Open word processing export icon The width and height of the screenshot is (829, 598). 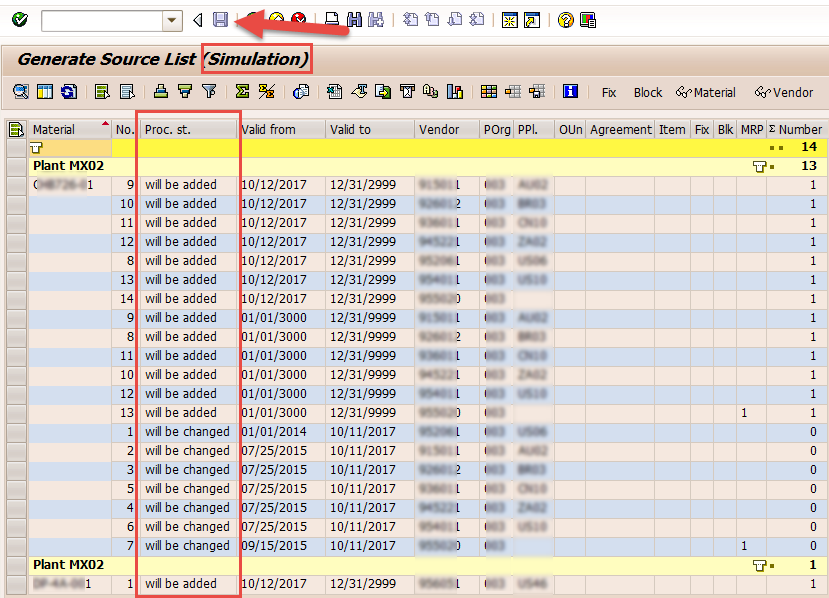[x=359, y=92]
